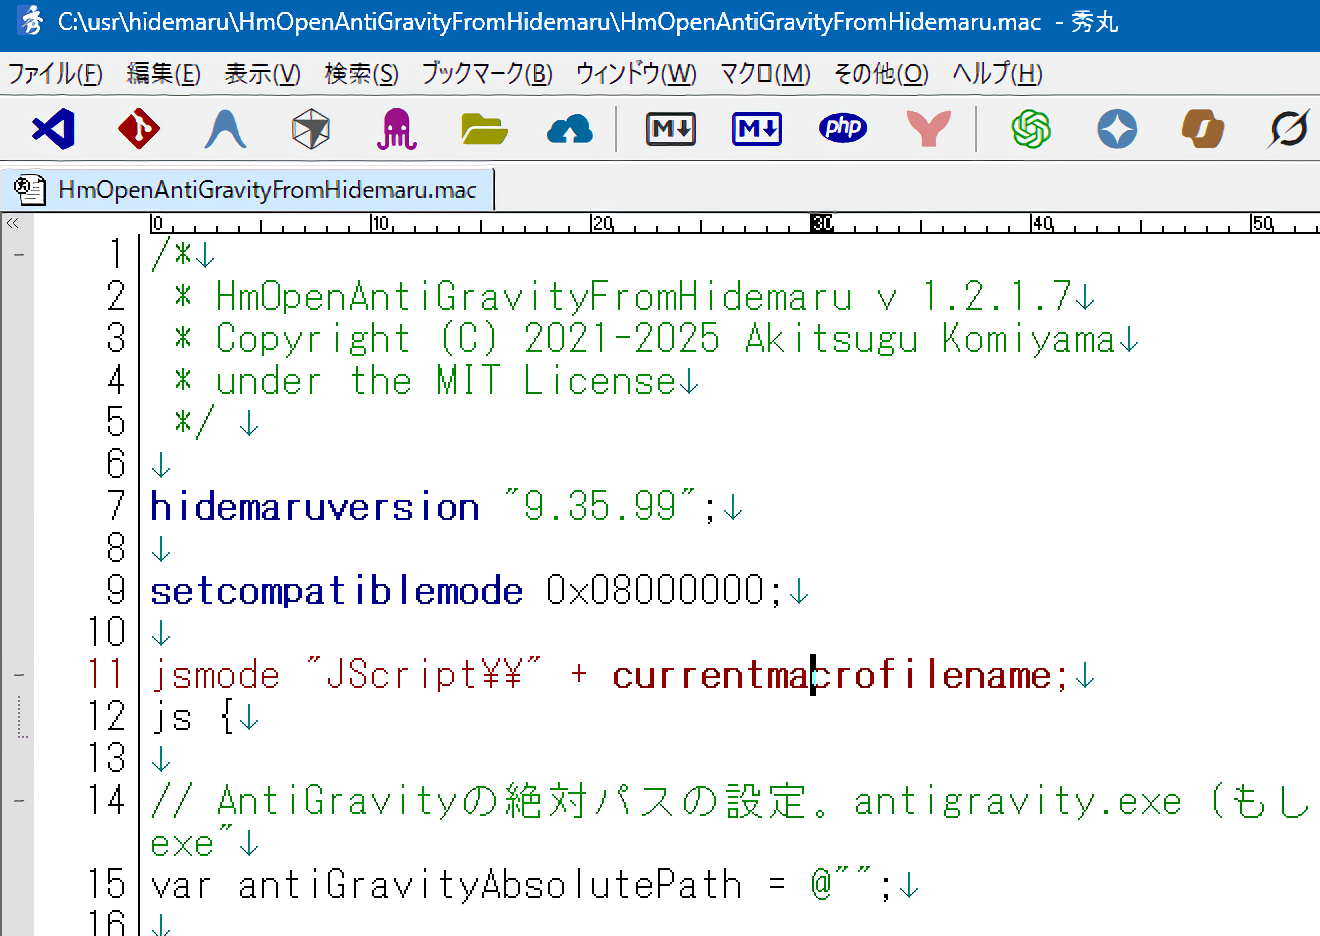Open the 検索(S) menu
This screenshot has width=1320, height=936.
(361, 74)
